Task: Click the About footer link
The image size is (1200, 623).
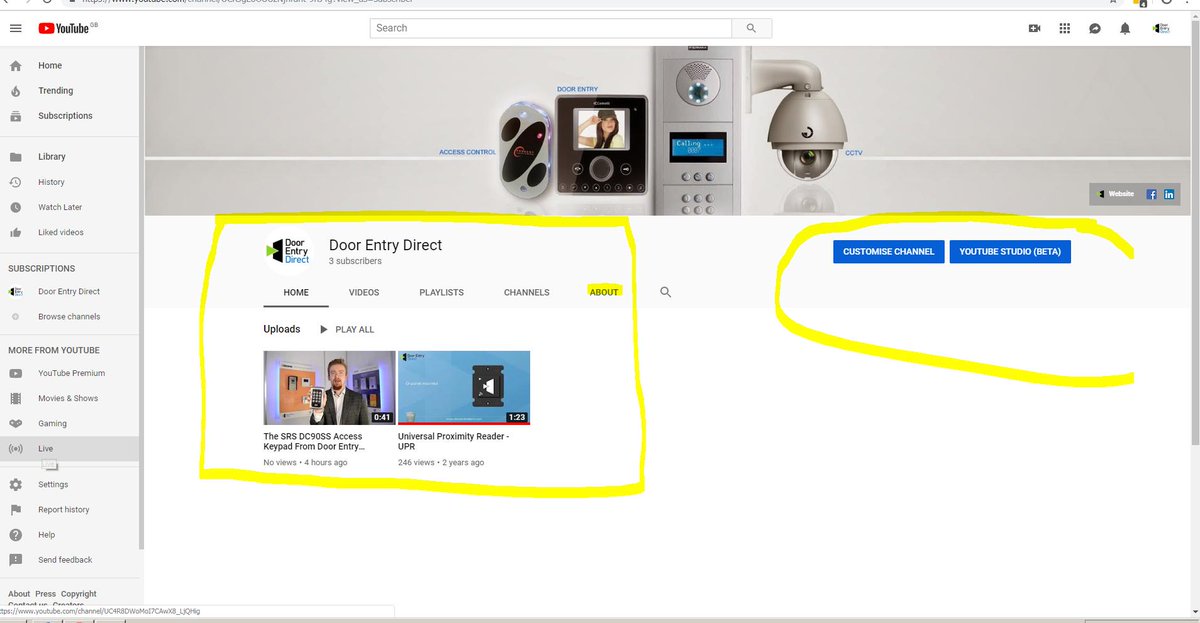Action: pos(19,594)
